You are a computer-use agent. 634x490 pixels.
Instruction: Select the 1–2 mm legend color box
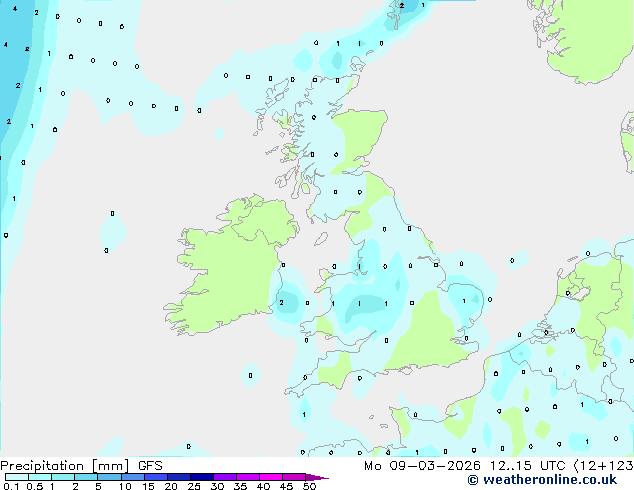pyautogui.click(x=63, y=477)
